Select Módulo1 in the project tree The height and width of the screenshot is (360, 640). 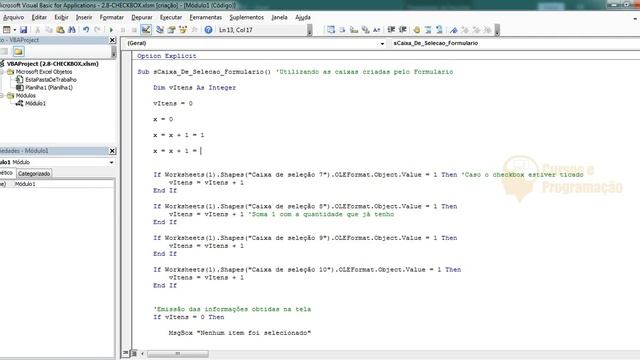click(x=35, y=103)
